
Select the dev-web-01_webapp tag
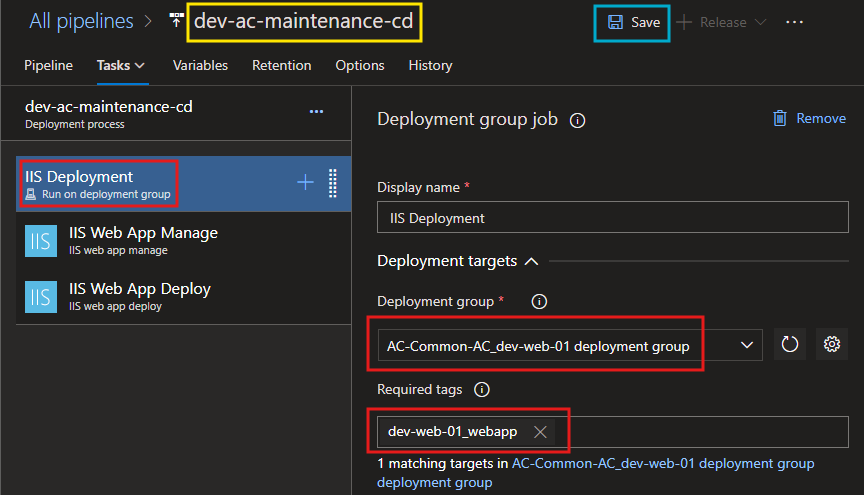(x=452, y=432)
